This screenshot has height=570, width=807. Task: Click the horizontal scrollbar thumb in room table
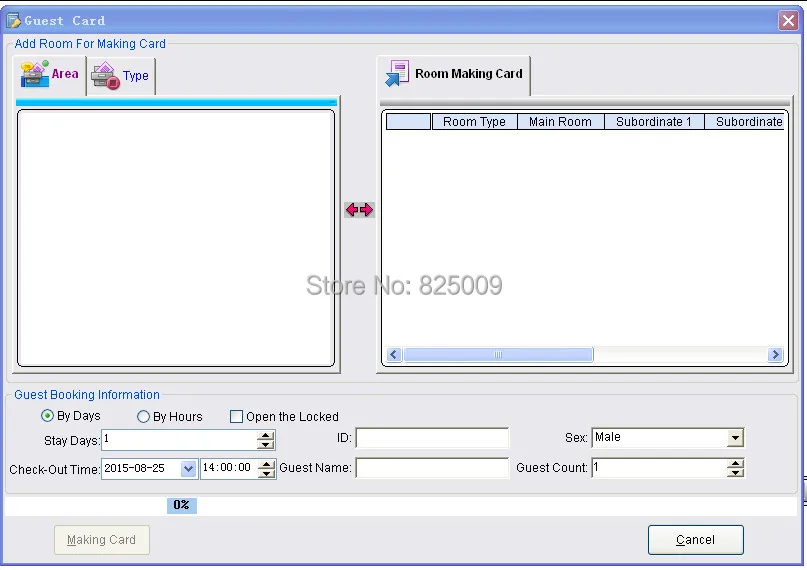point(498,354)
